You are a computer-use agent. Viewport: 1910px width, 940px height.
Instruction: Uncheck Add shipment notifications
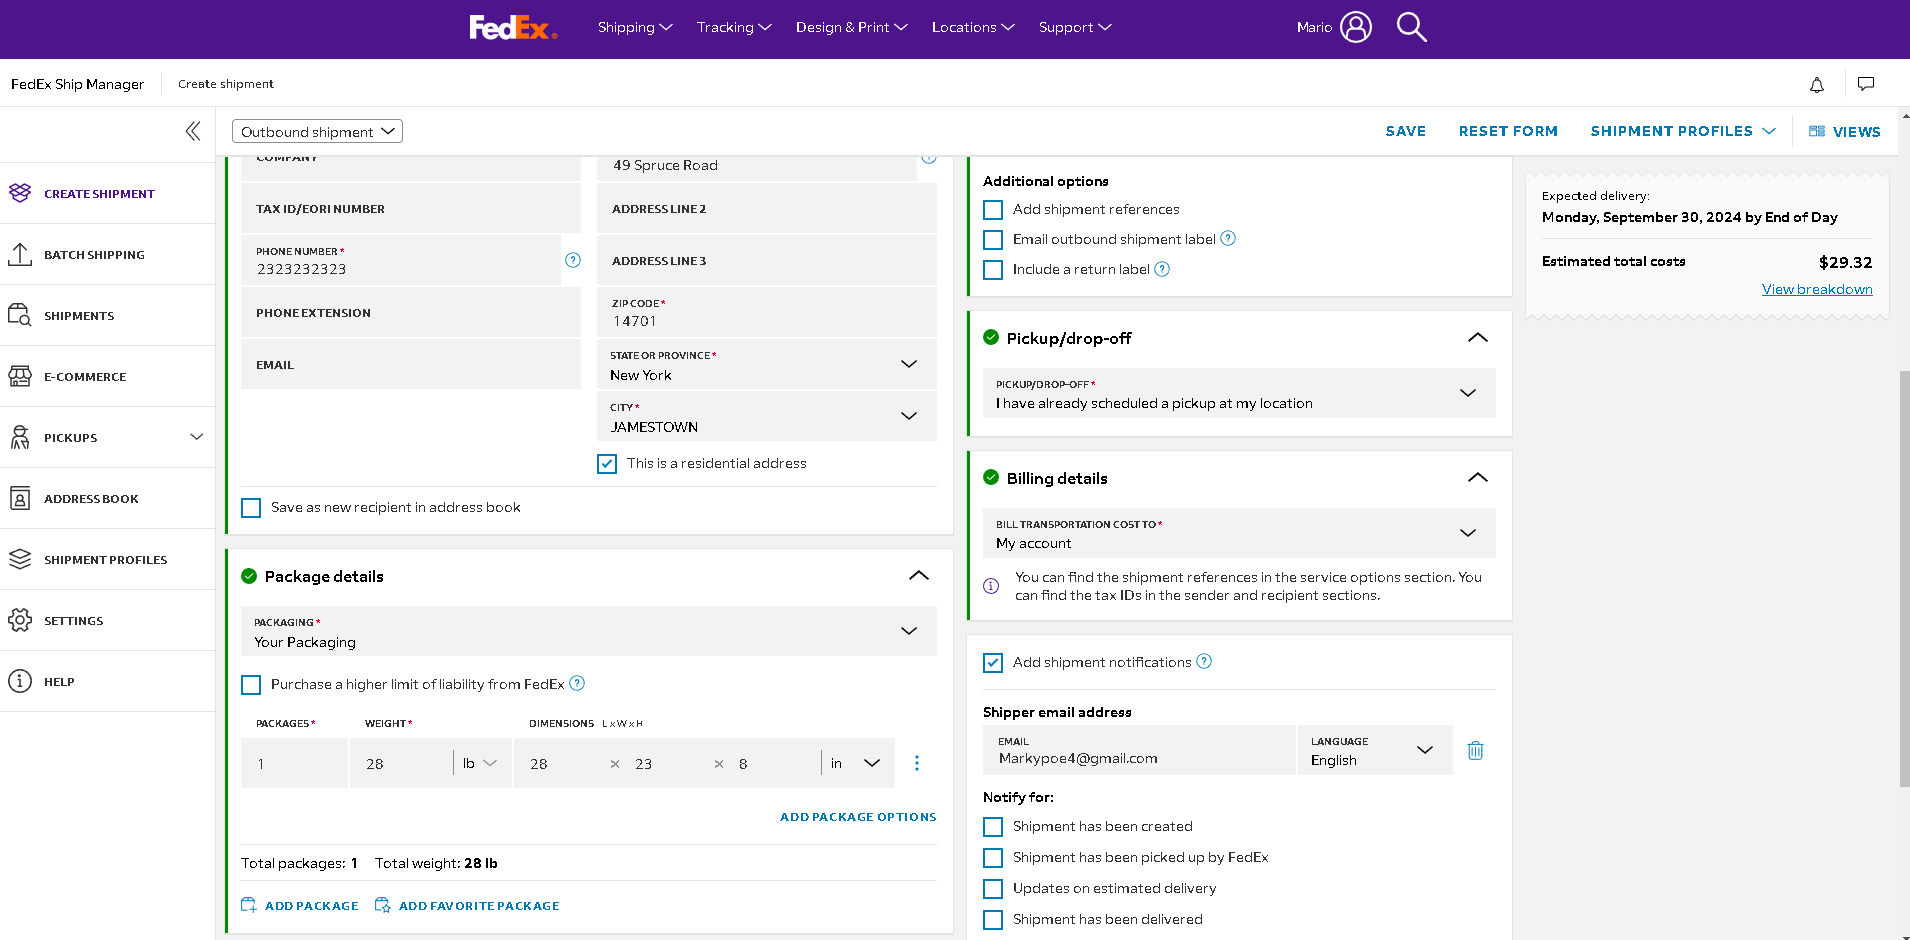click(x=993, y=663)
